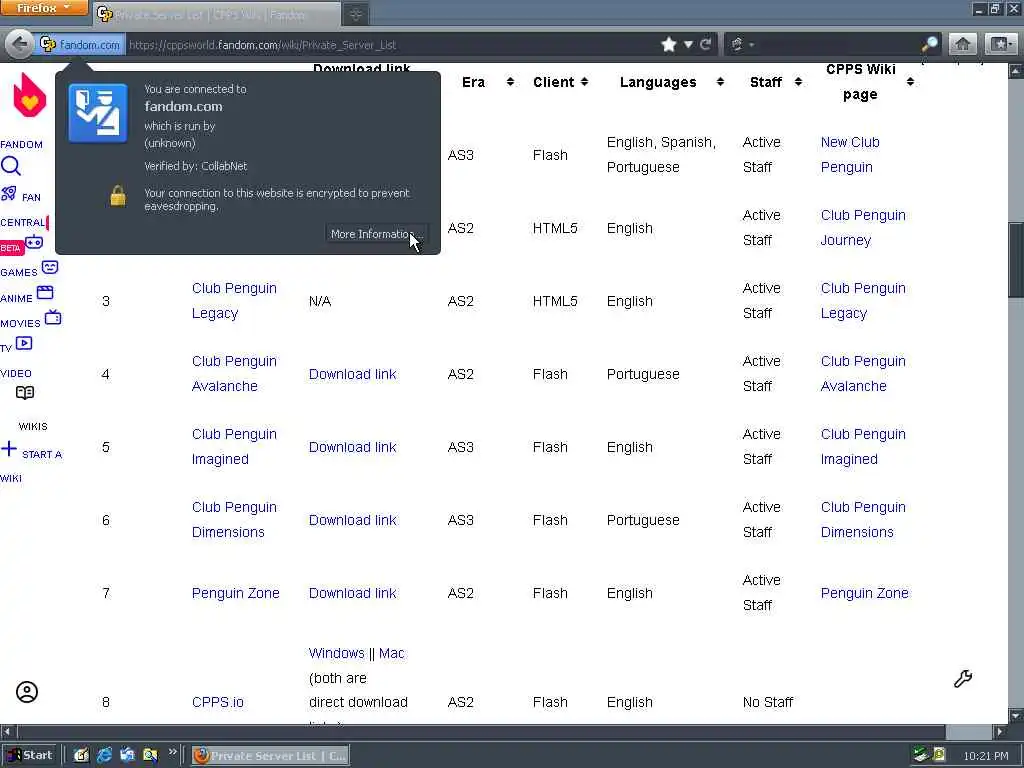The width and height of the screenshot is (1024, 768).
Task: Expand the quick launch overflow chevron
Action: [x=172, y=752]
